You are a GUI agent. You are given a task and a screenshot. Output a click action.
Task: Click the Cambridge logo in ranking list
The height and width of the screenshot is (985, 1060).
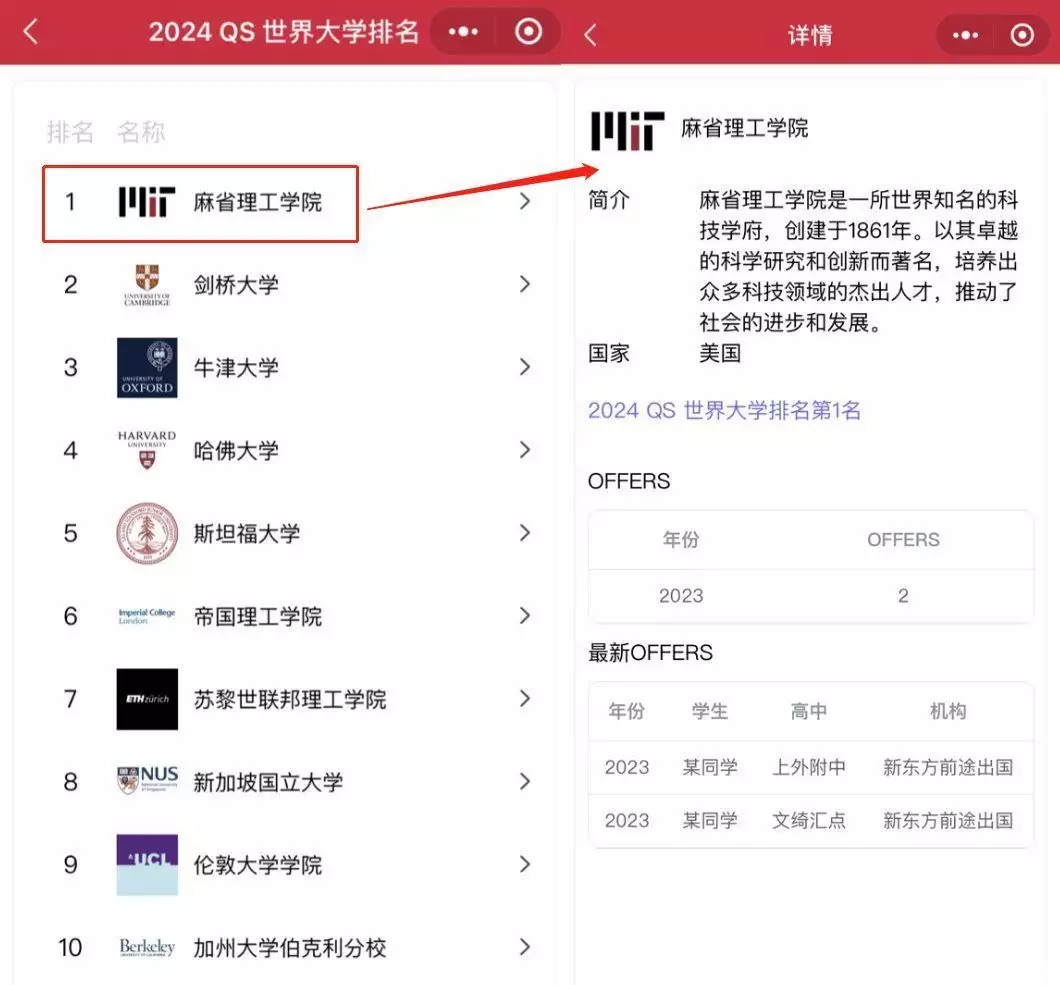pos(147,285)
